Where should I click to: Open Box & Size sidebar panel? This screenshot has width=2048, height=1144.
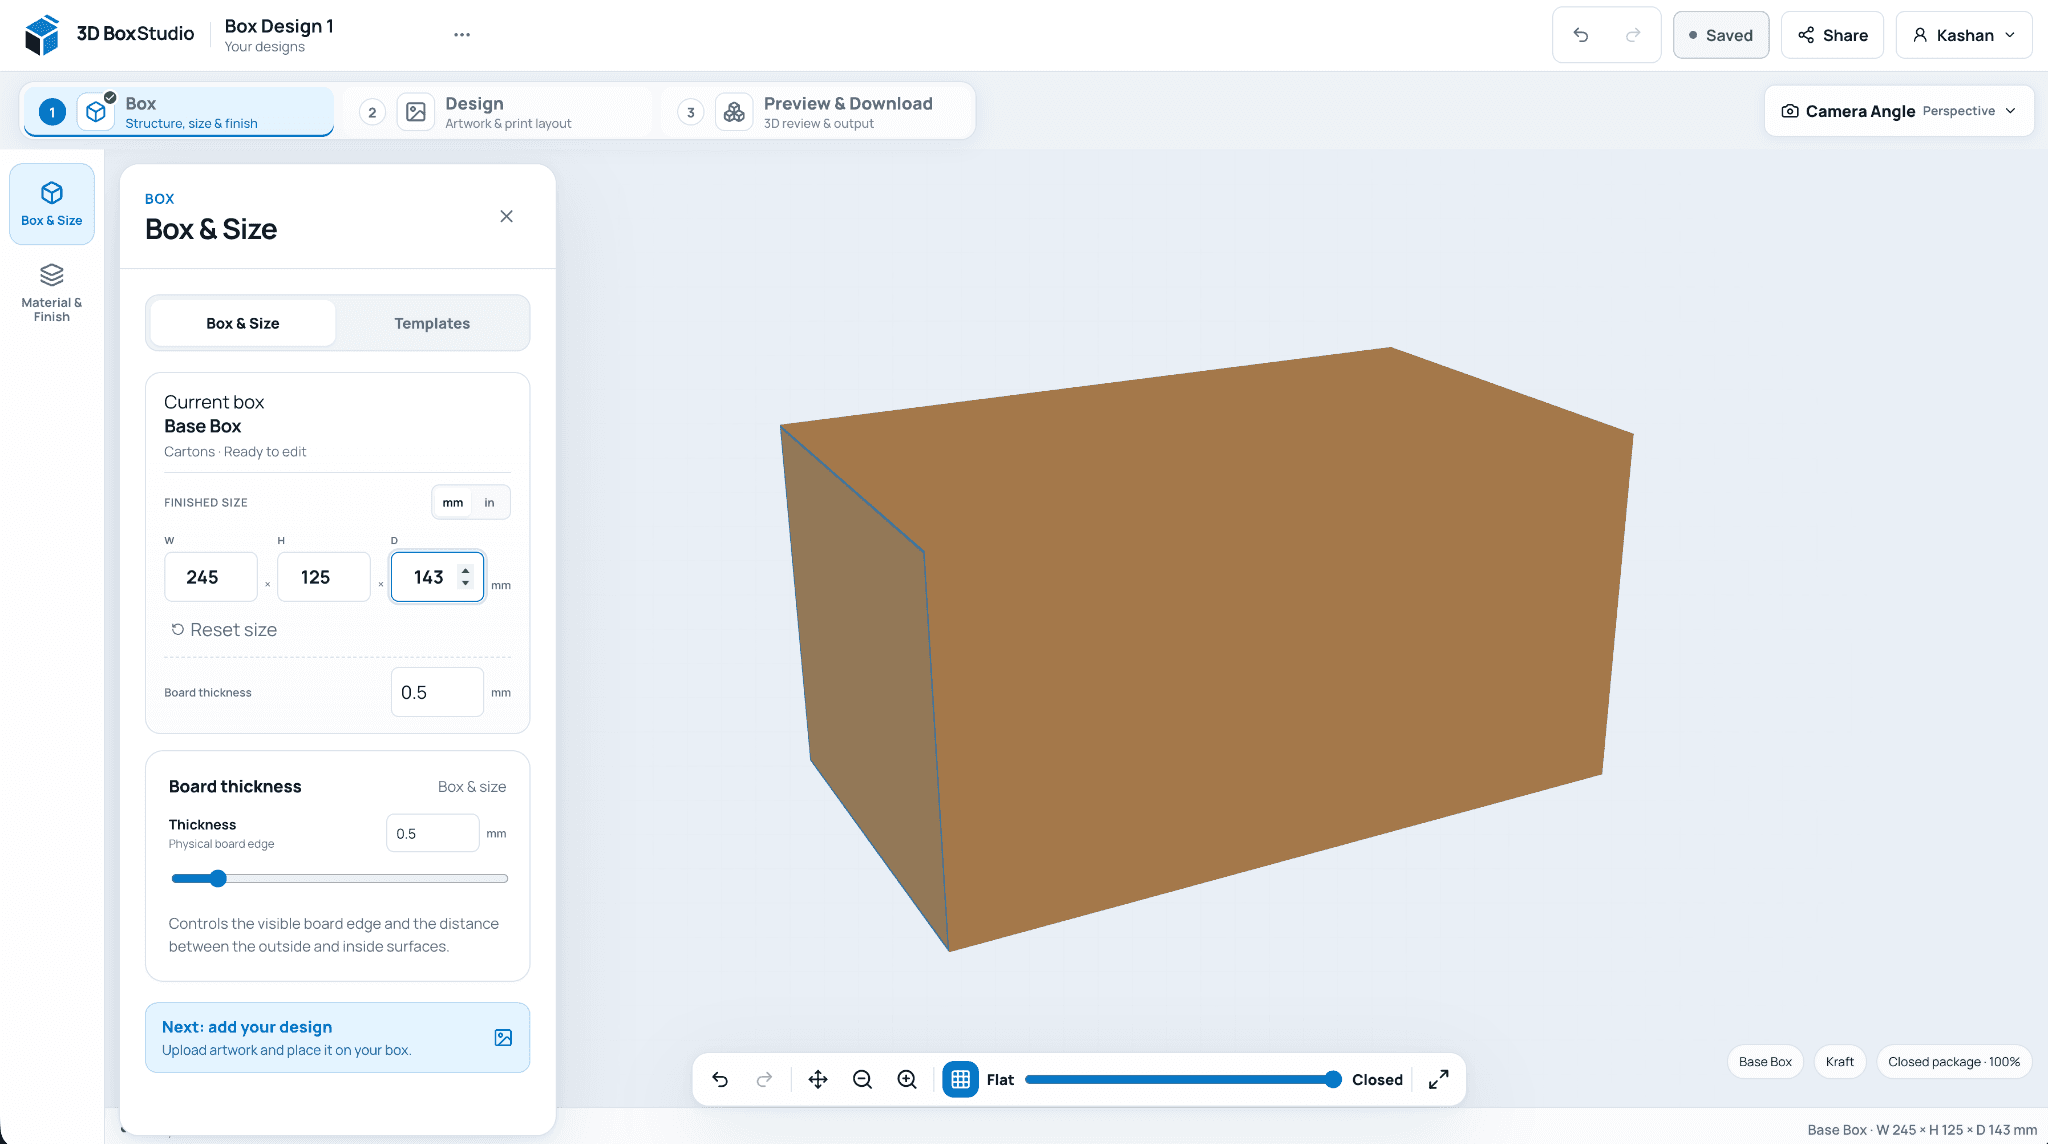52,204
